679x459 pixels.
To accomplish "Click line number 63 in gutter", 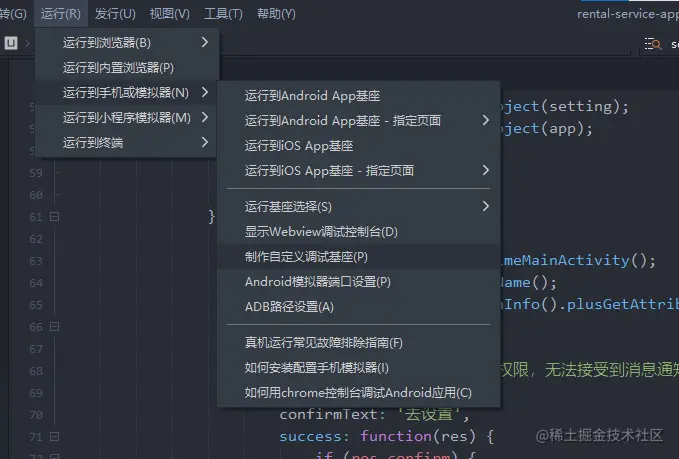I will [36, 261].
